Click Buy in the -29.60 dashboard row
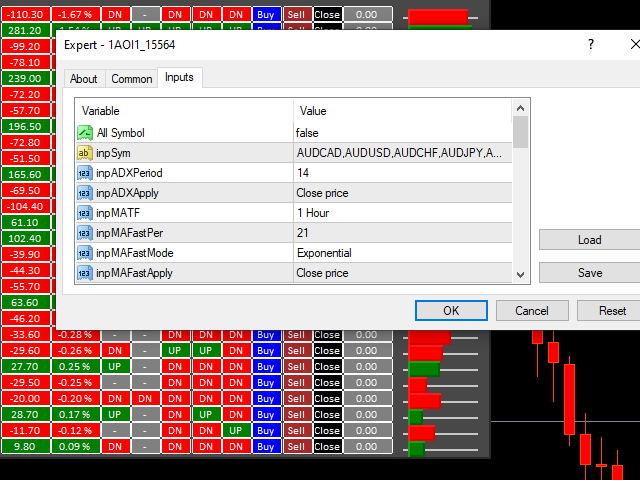This screenshot has height=480, width=640. (266, 351)
